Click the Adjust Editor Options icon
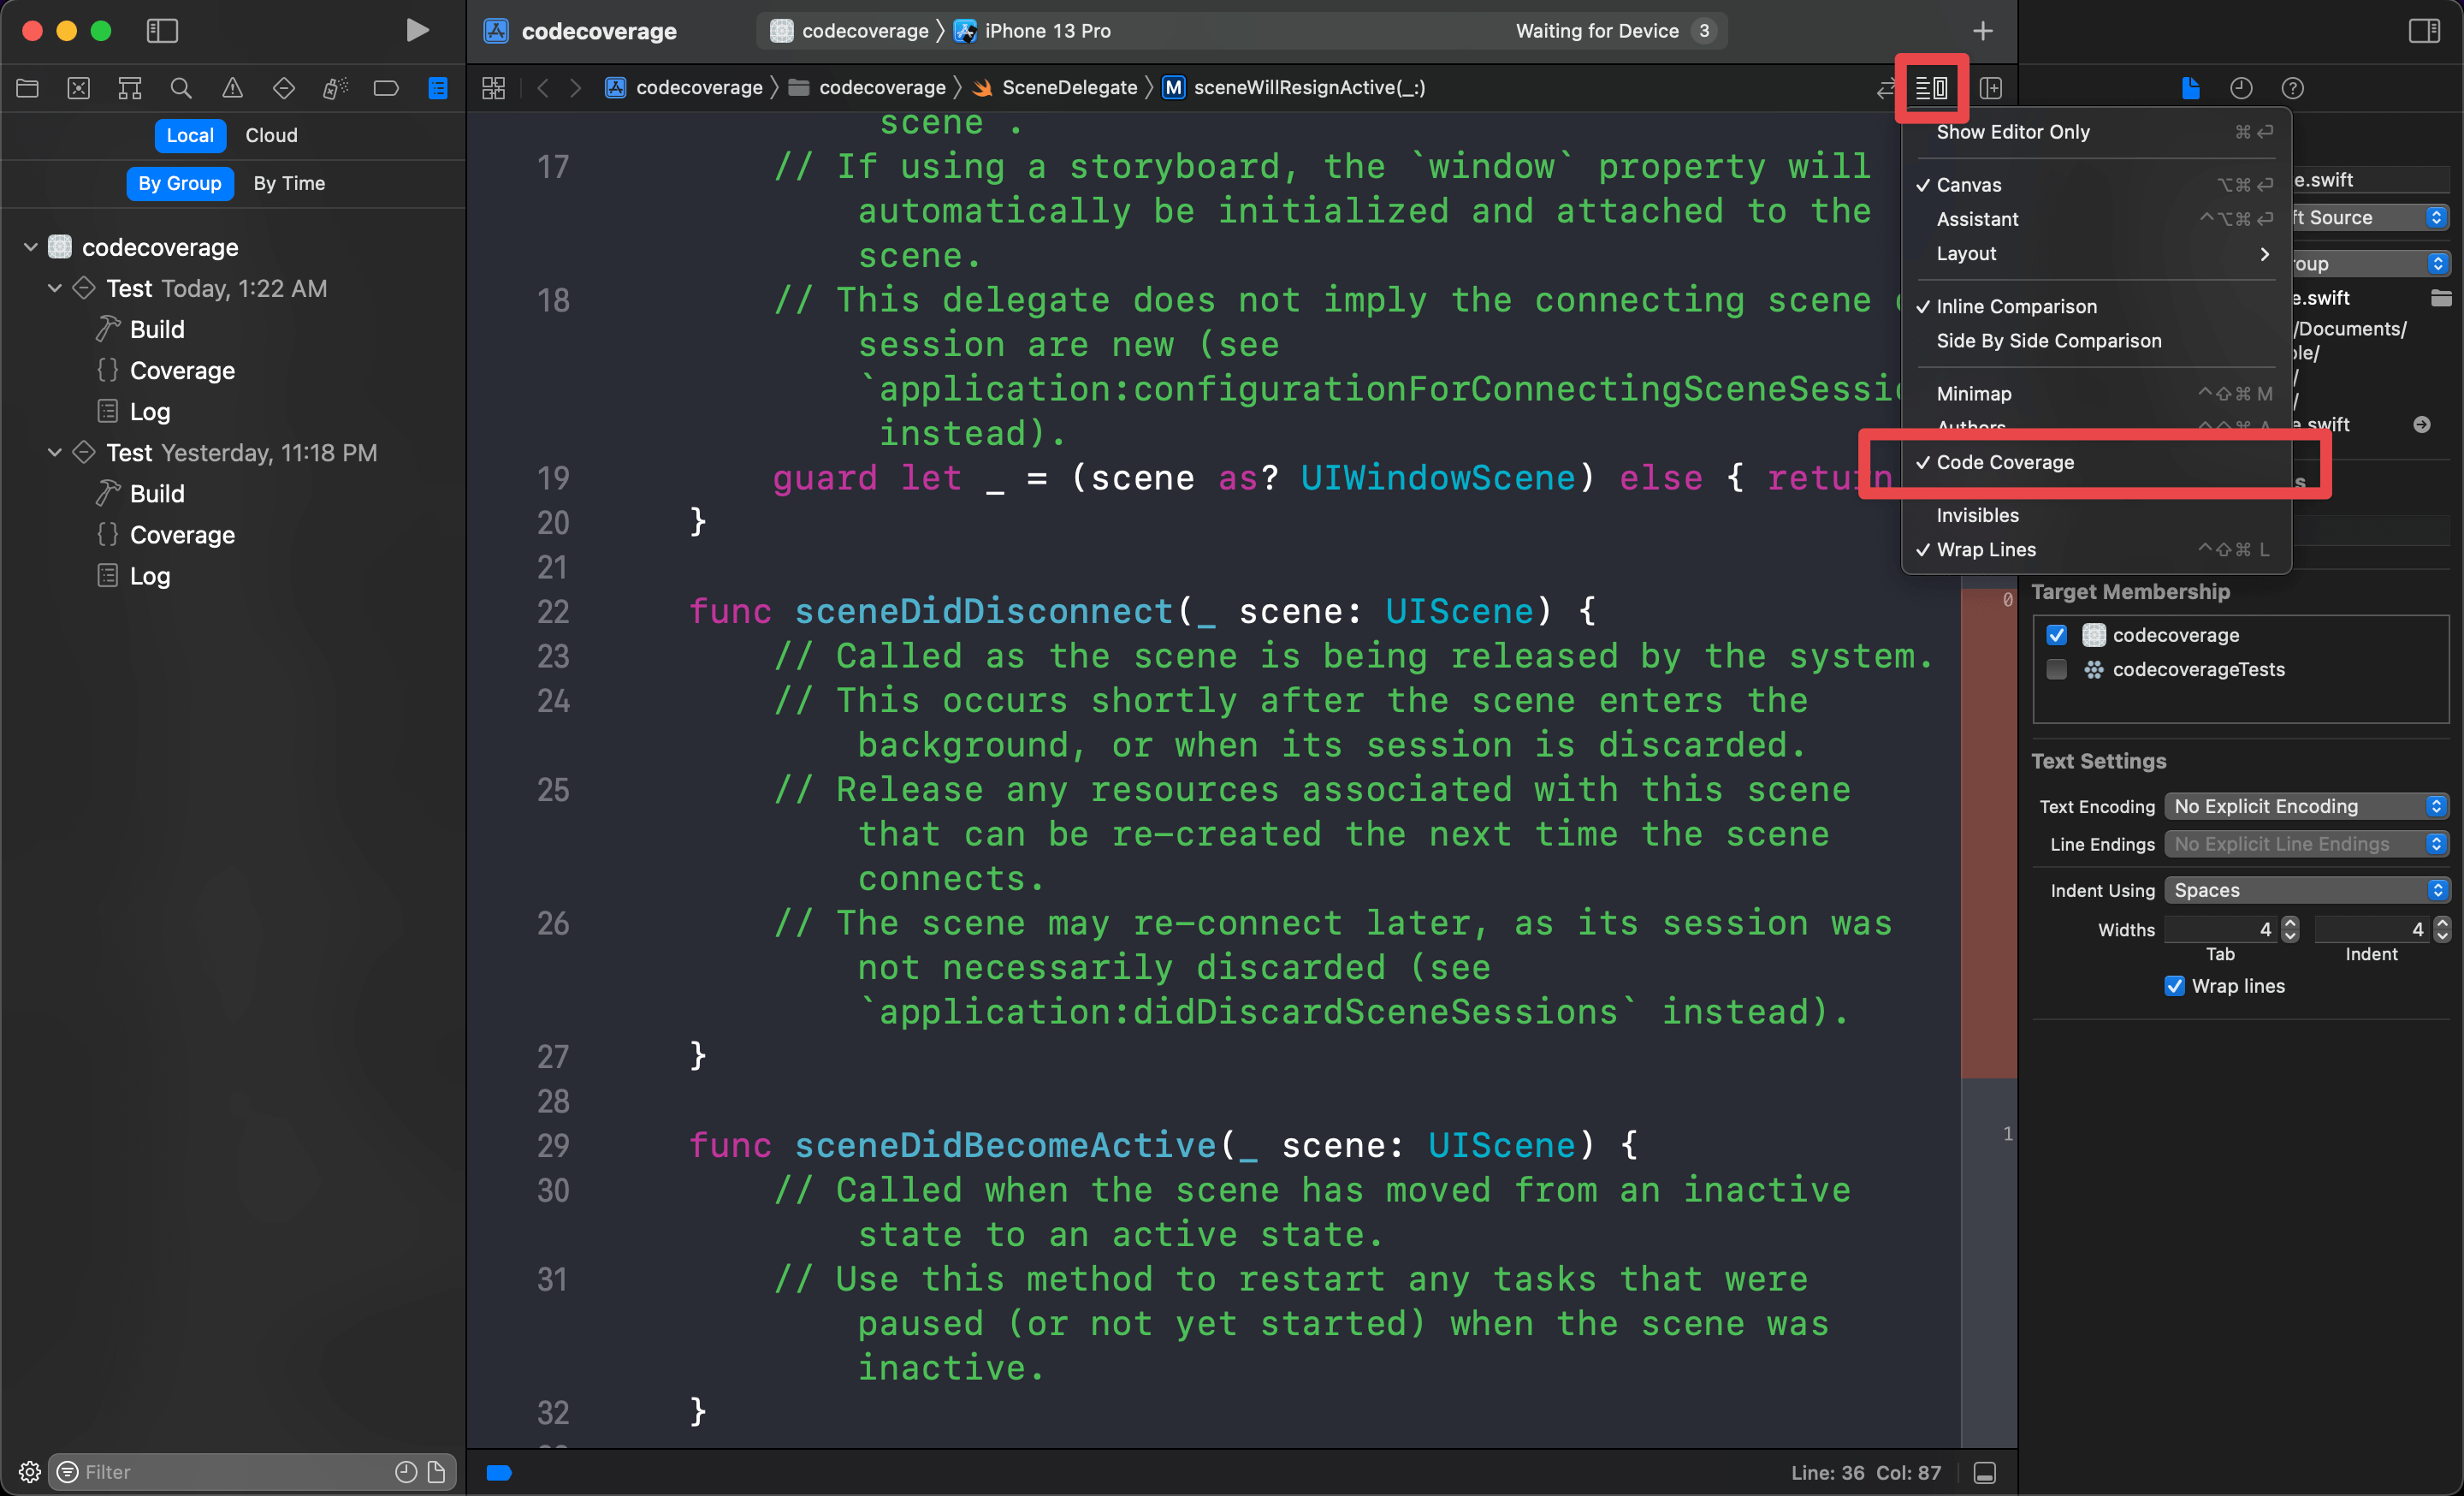 click(1931, 88)
